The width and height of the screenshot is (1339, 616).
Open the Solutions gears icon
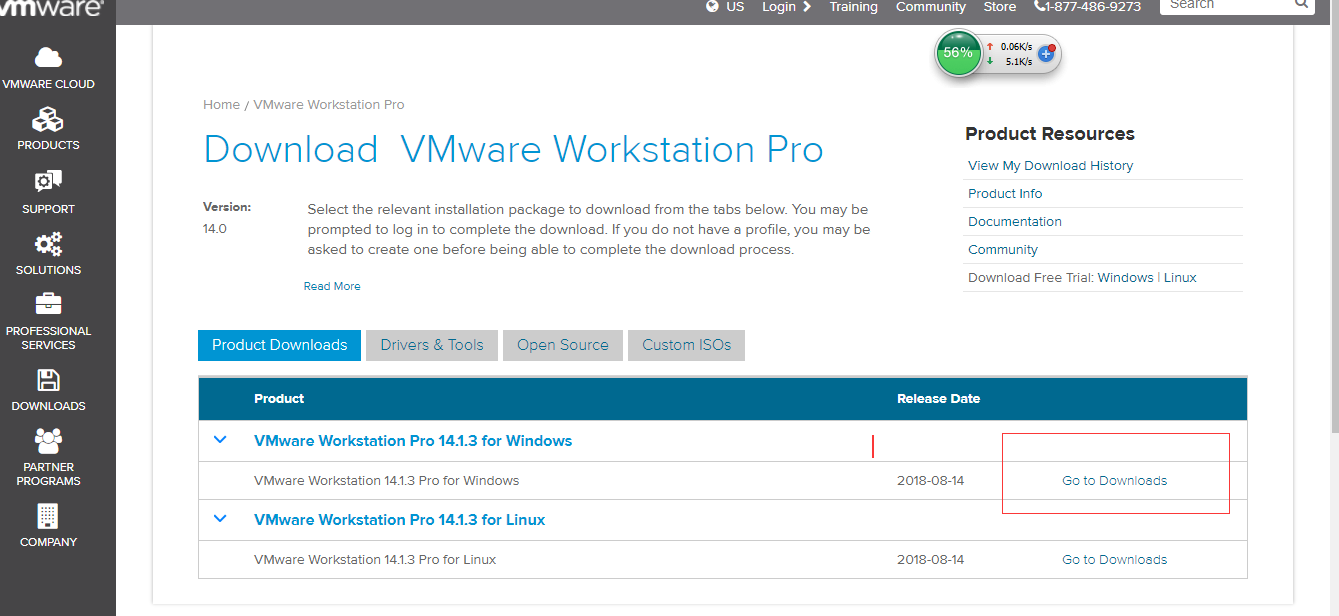coord(48,244)
